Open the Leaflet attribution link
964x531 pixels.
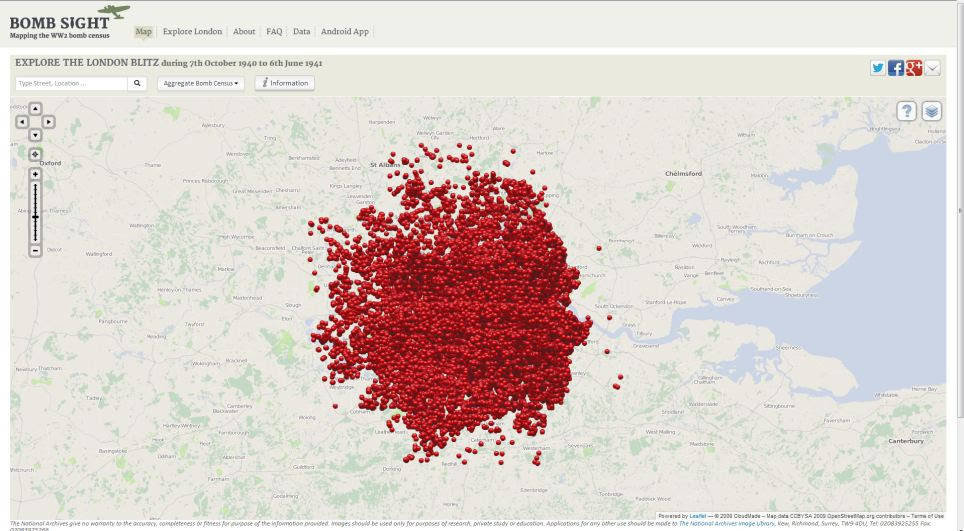coord(697,516)
